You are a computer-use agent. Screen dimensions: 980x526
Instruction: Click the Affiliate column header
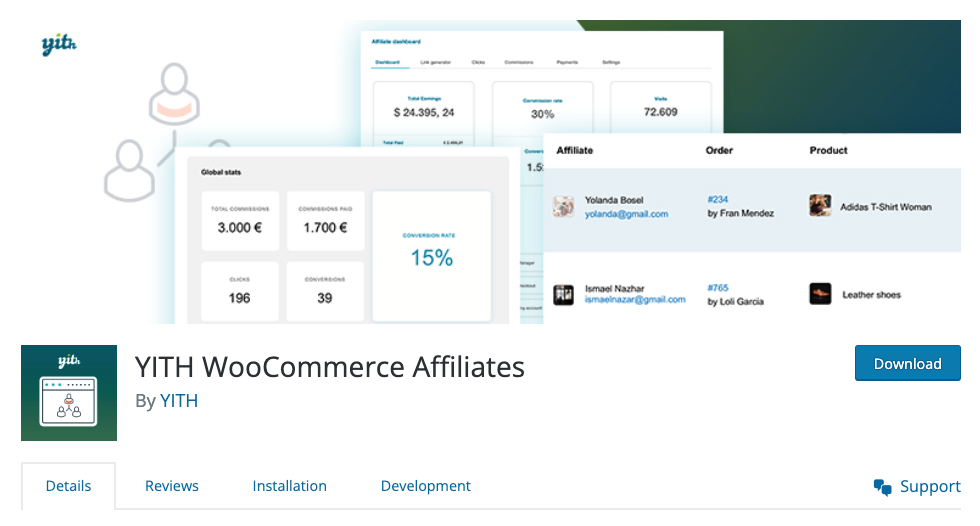(x=574, y=150)
